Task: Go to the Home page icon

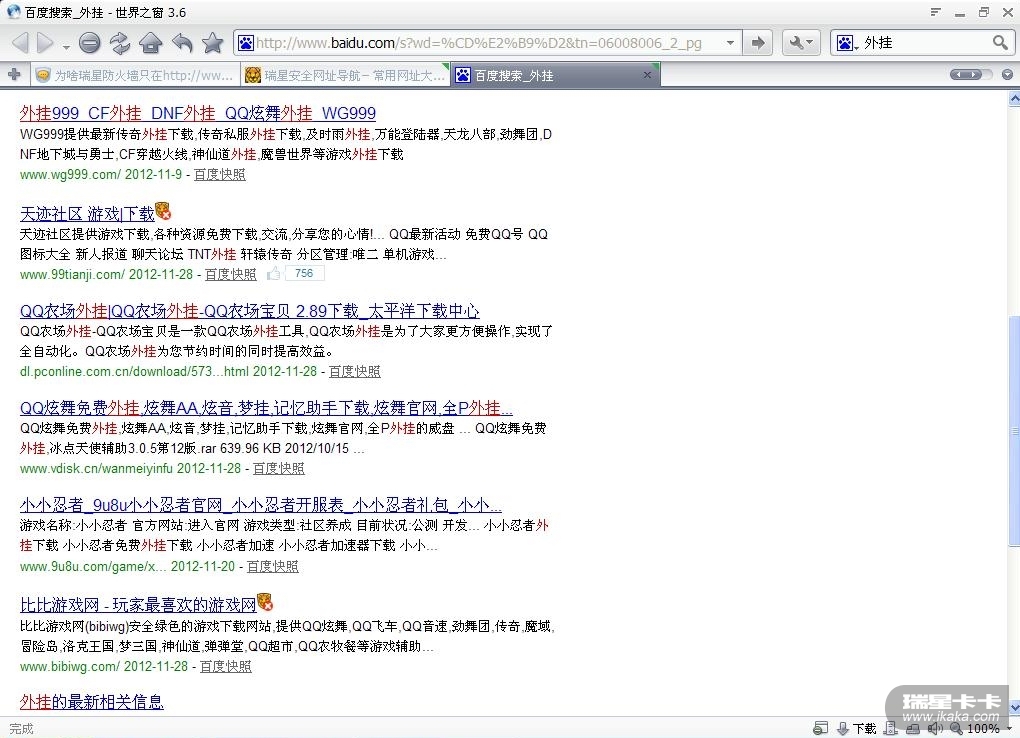Action: [x=150, y=43]
